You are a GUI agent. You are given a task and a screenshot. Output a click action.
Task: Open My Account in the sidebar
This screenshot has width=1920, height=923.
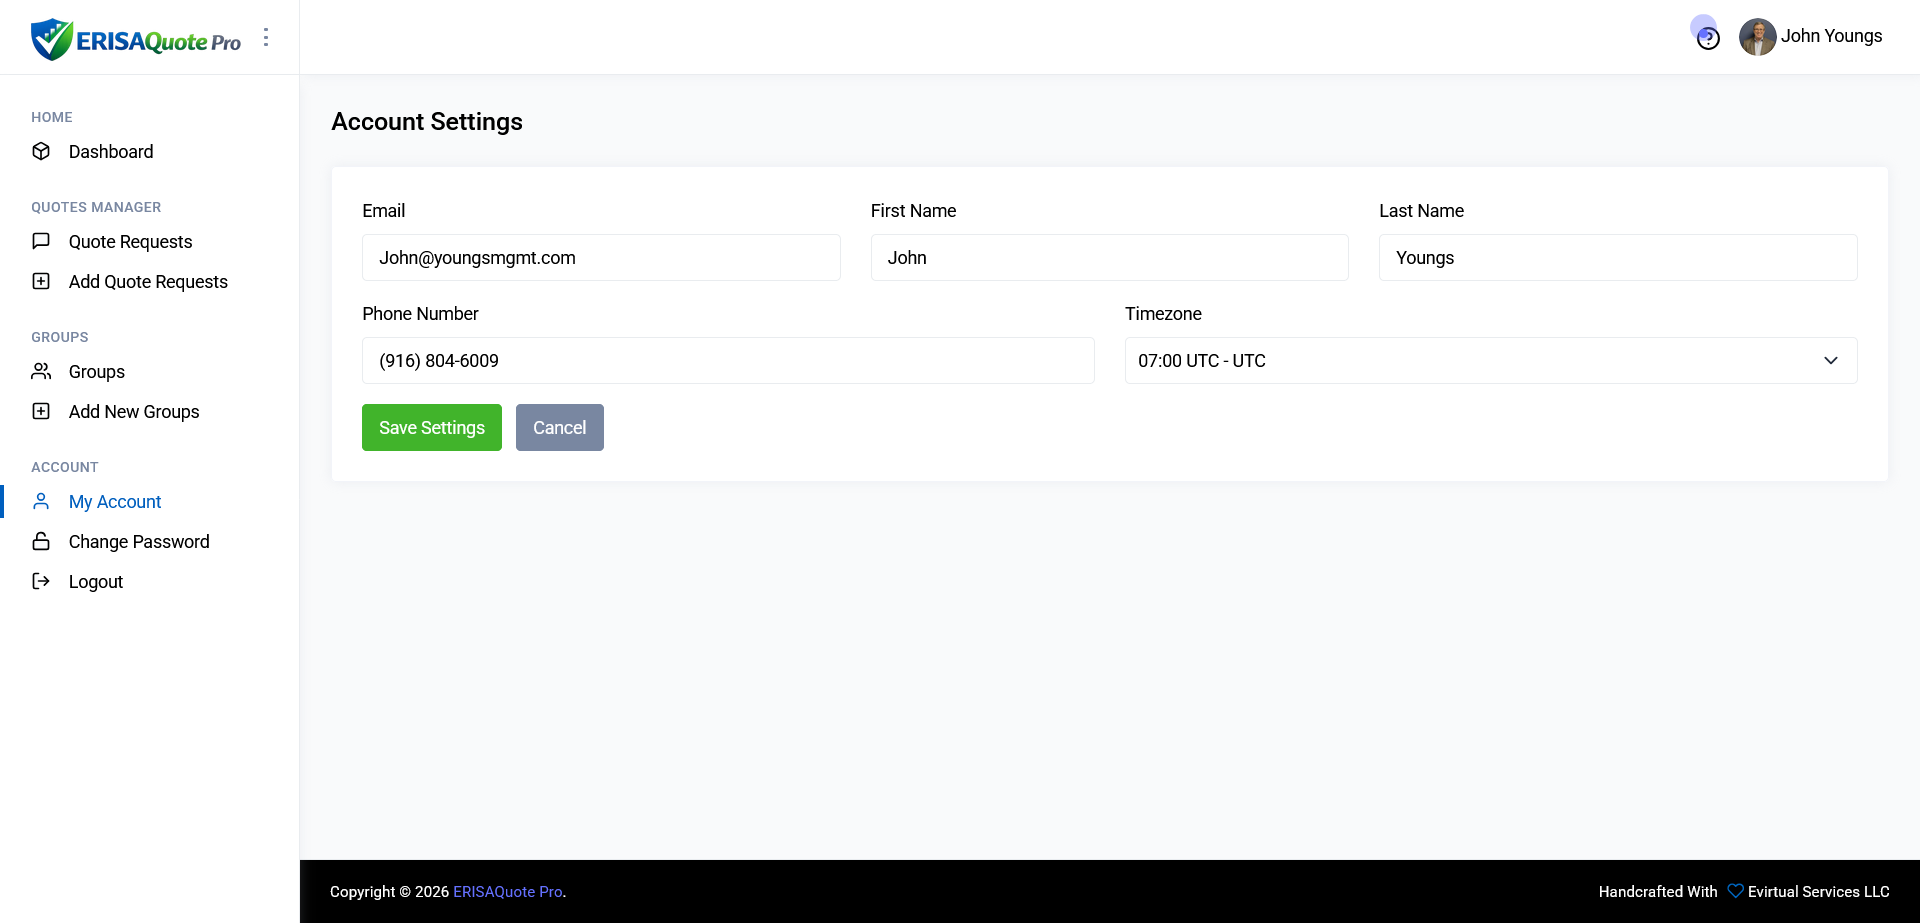[115, 502]
